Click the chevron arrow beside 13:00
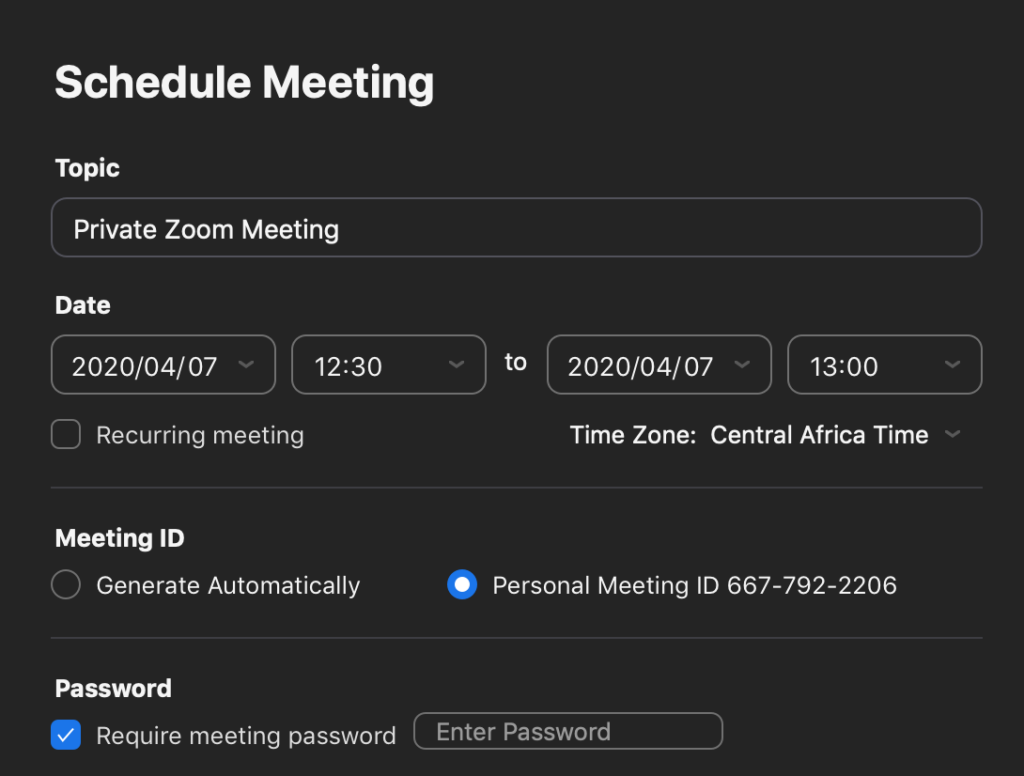 (952, 365)
